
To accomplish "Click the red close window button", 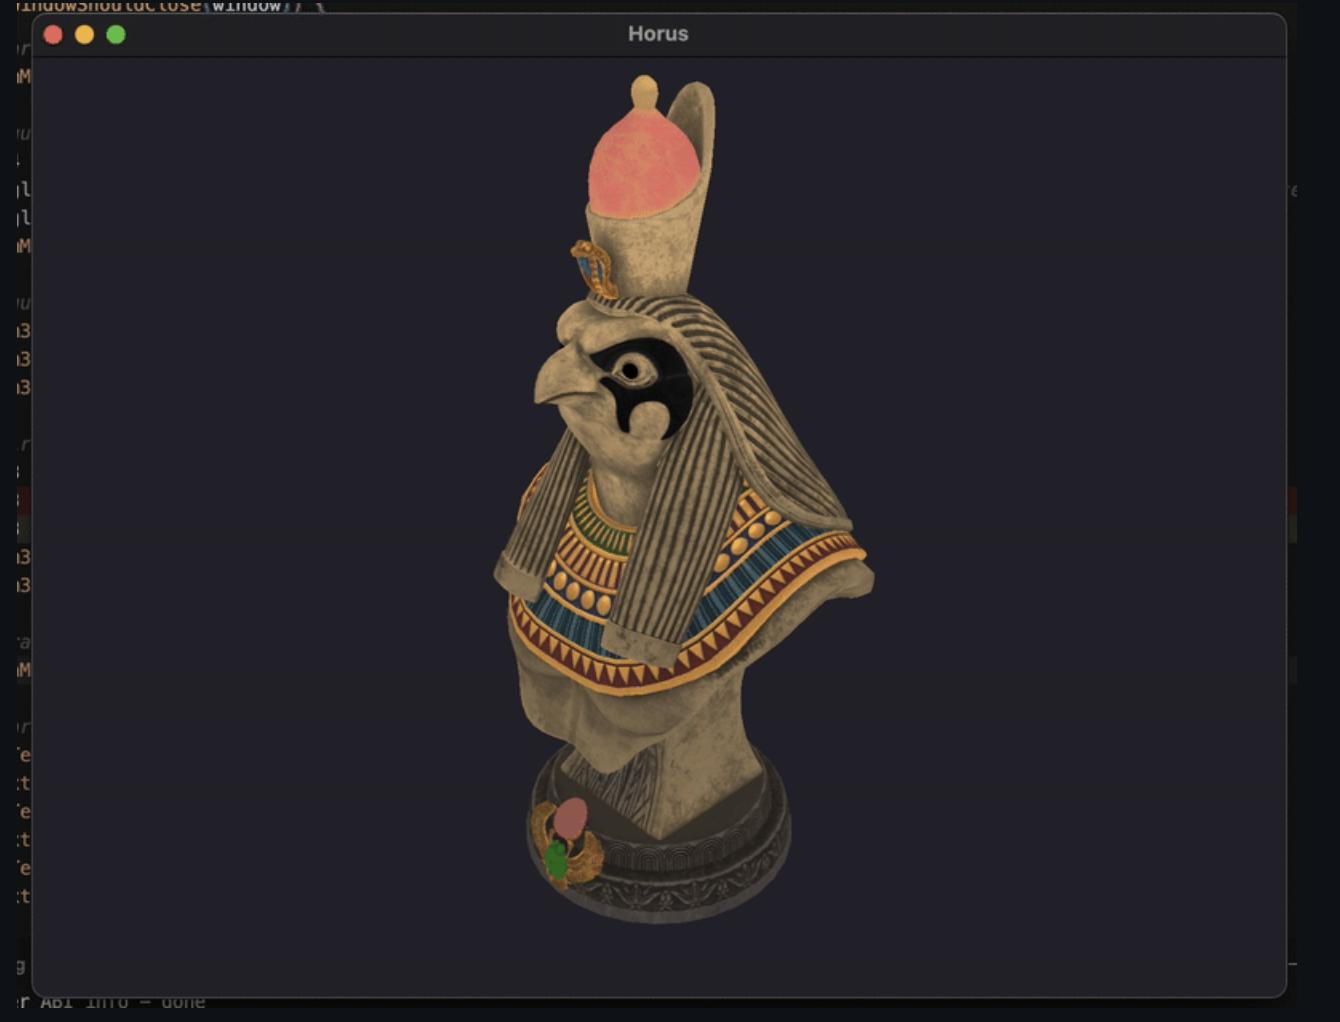I will point(52,33).
